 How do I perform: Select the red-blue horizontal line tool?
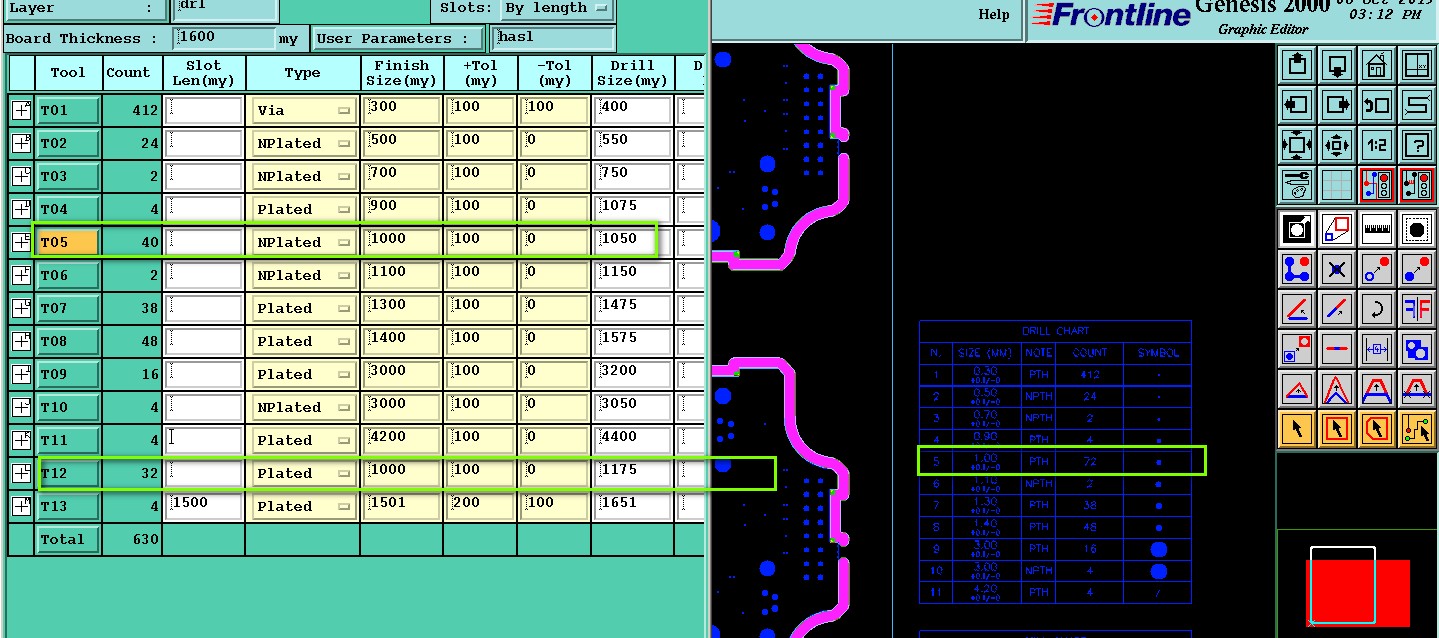[1337, 349]
